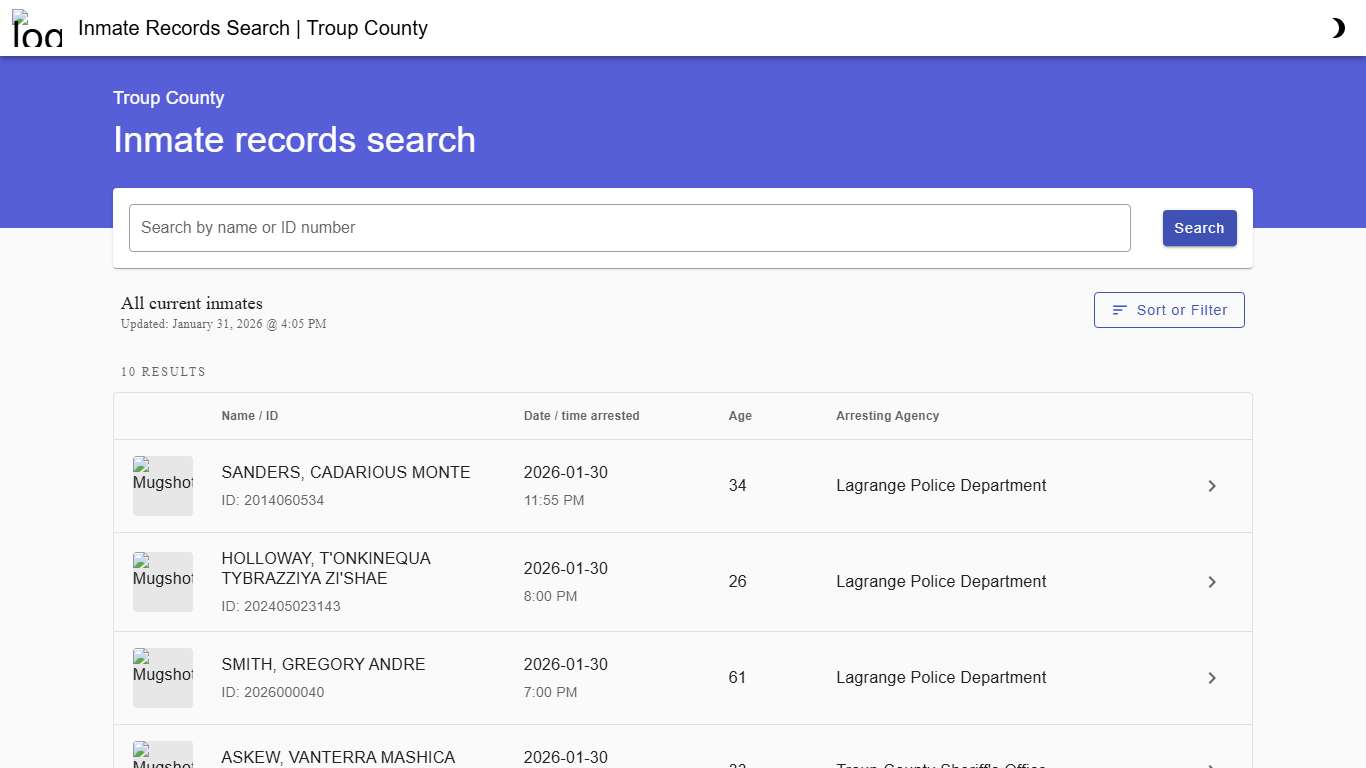
Task: Open SANDERS, CADARIOUS MONTE's mugshot image
Action: (162, 485)
